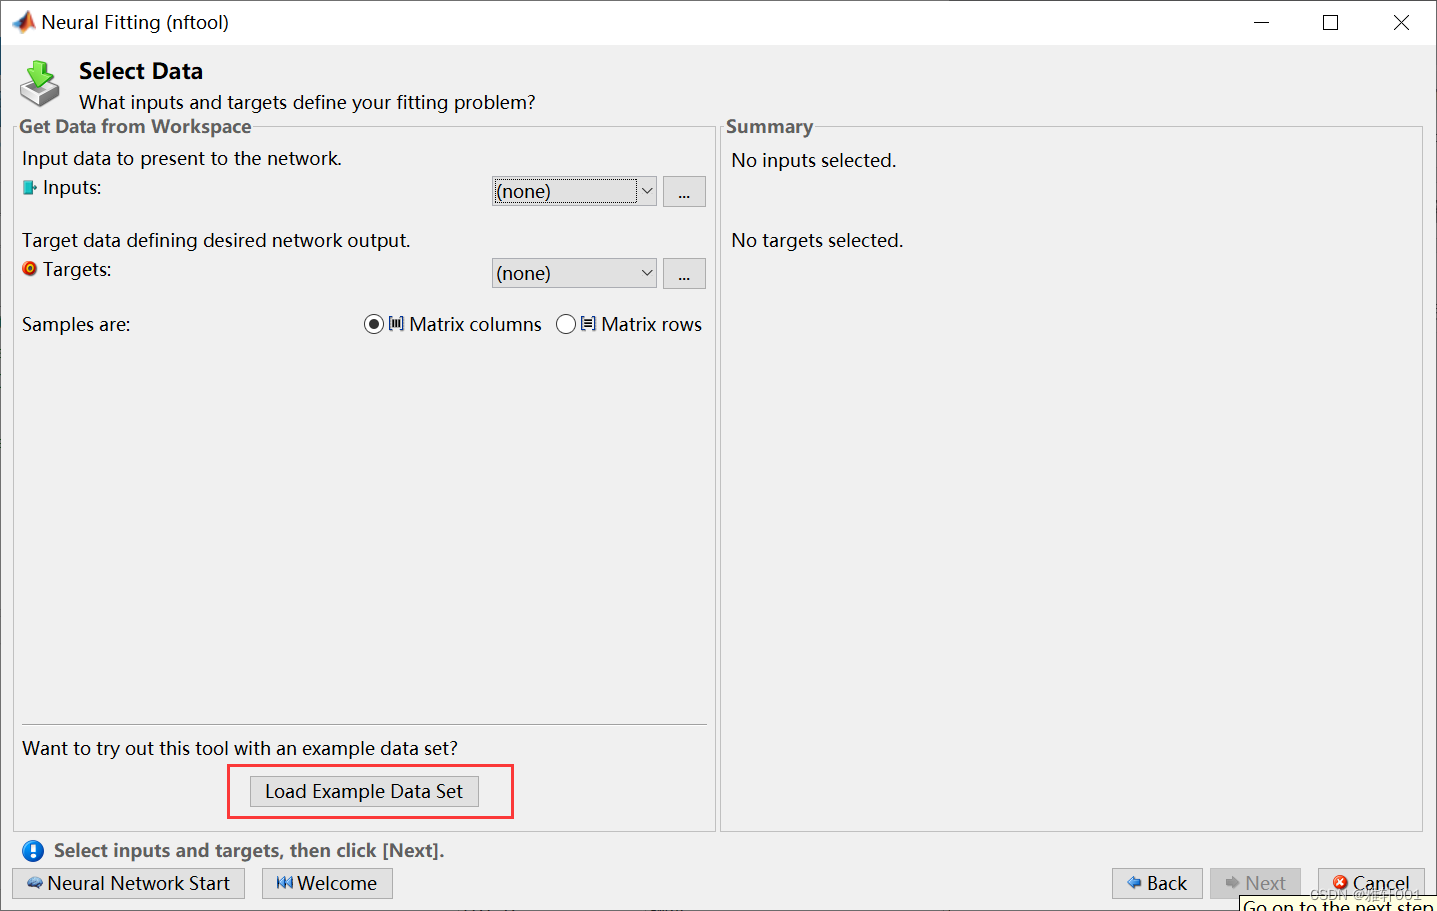Click the Select Data download icon

point(40,83)
